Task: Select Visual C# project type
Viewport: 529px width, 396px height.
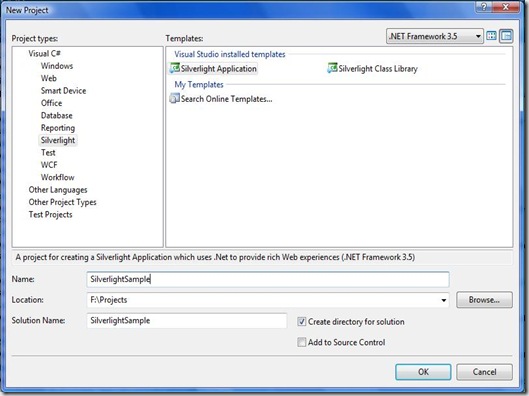Action: (45, 53)
